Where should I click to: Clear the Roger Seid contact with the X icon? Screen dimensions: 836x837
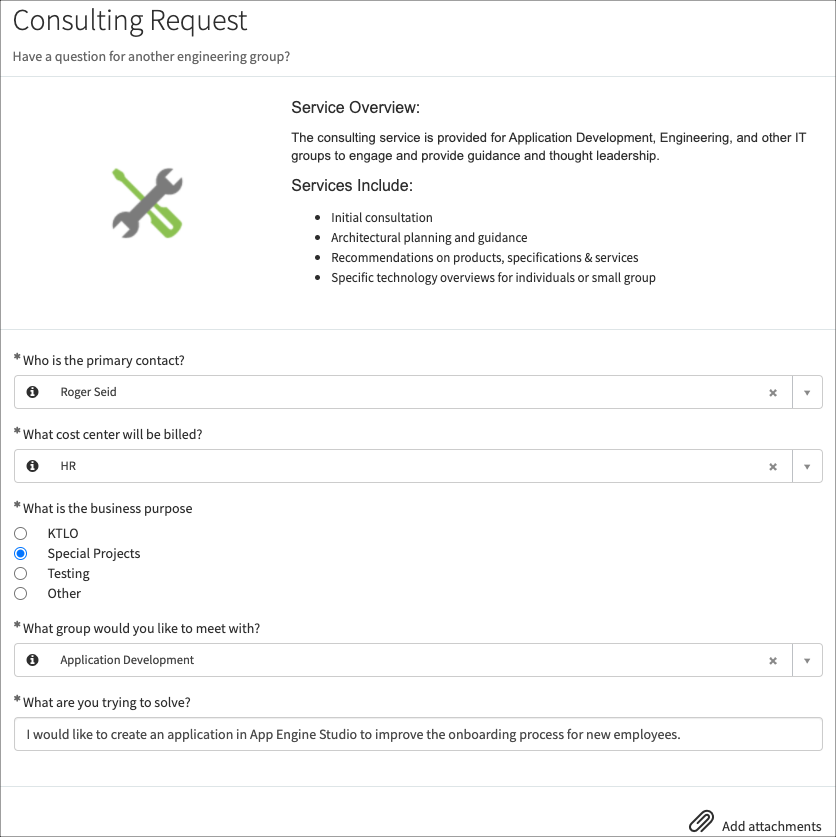point(772,392)
